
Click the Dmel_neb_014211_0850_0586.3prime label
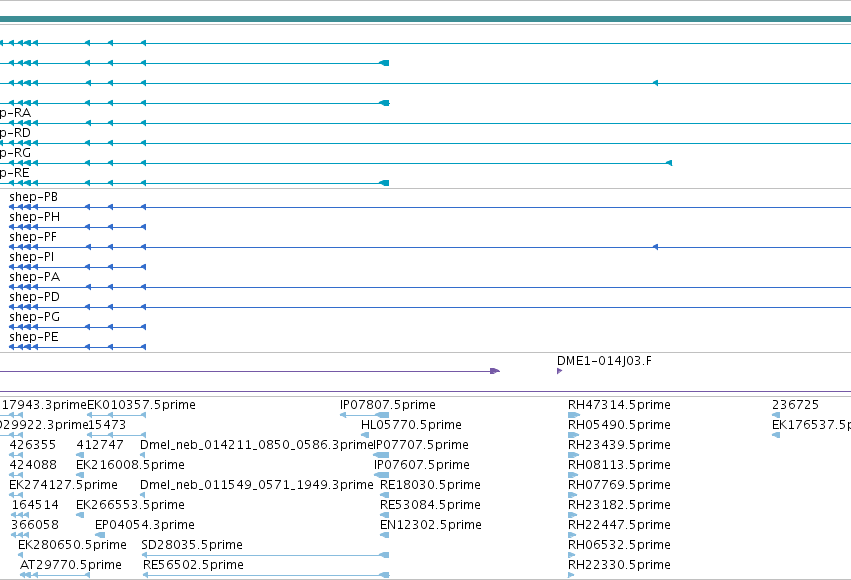[257, 445]
